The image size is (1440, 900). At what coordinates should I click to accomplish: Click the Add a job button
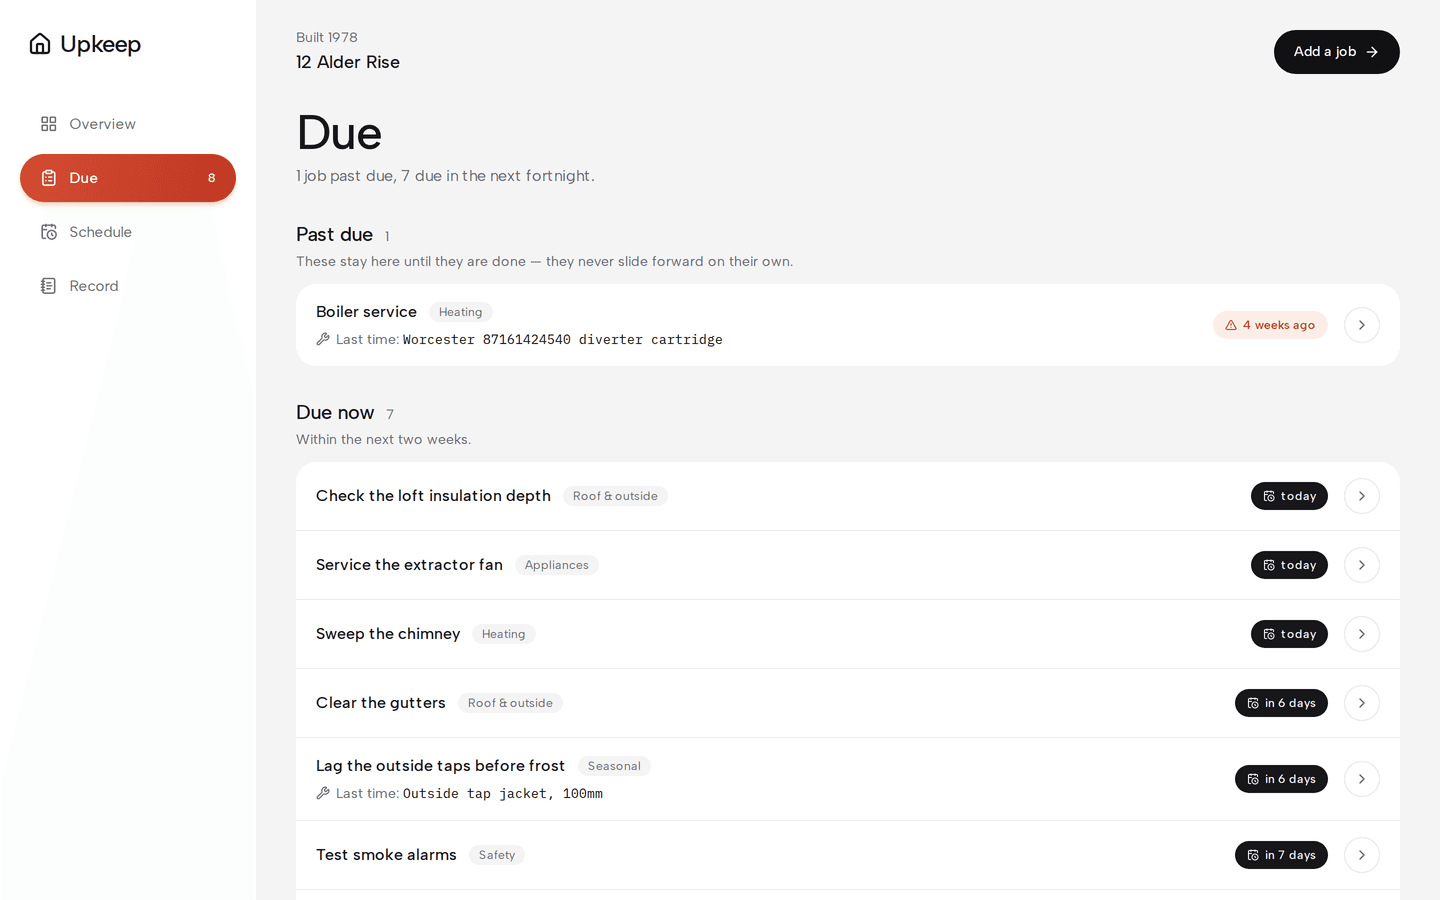click(1336, 52)
